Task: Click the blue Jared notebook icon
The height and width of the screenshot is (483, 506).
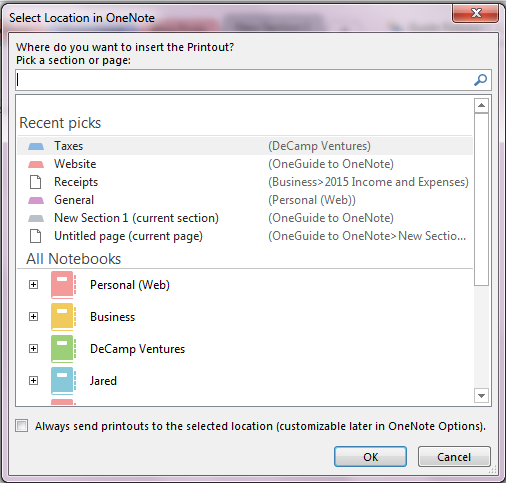Action: pos(63,381)
